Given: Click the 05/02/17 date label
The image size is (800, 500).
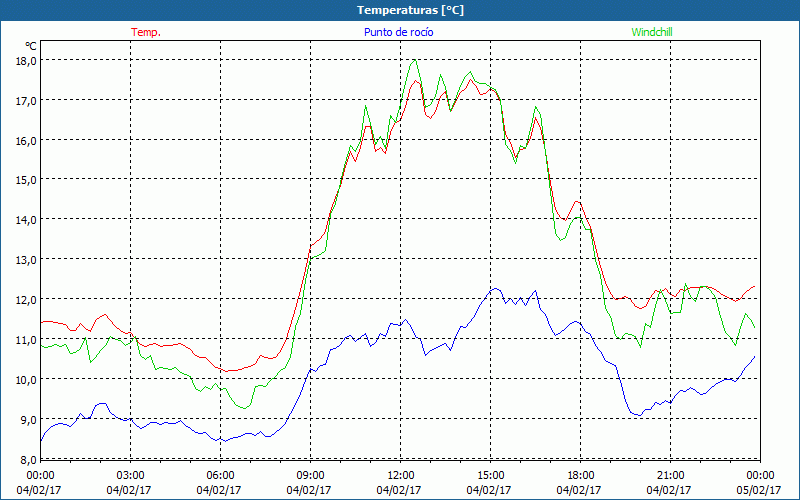Looking at the screenshot, I should (759, 490).
